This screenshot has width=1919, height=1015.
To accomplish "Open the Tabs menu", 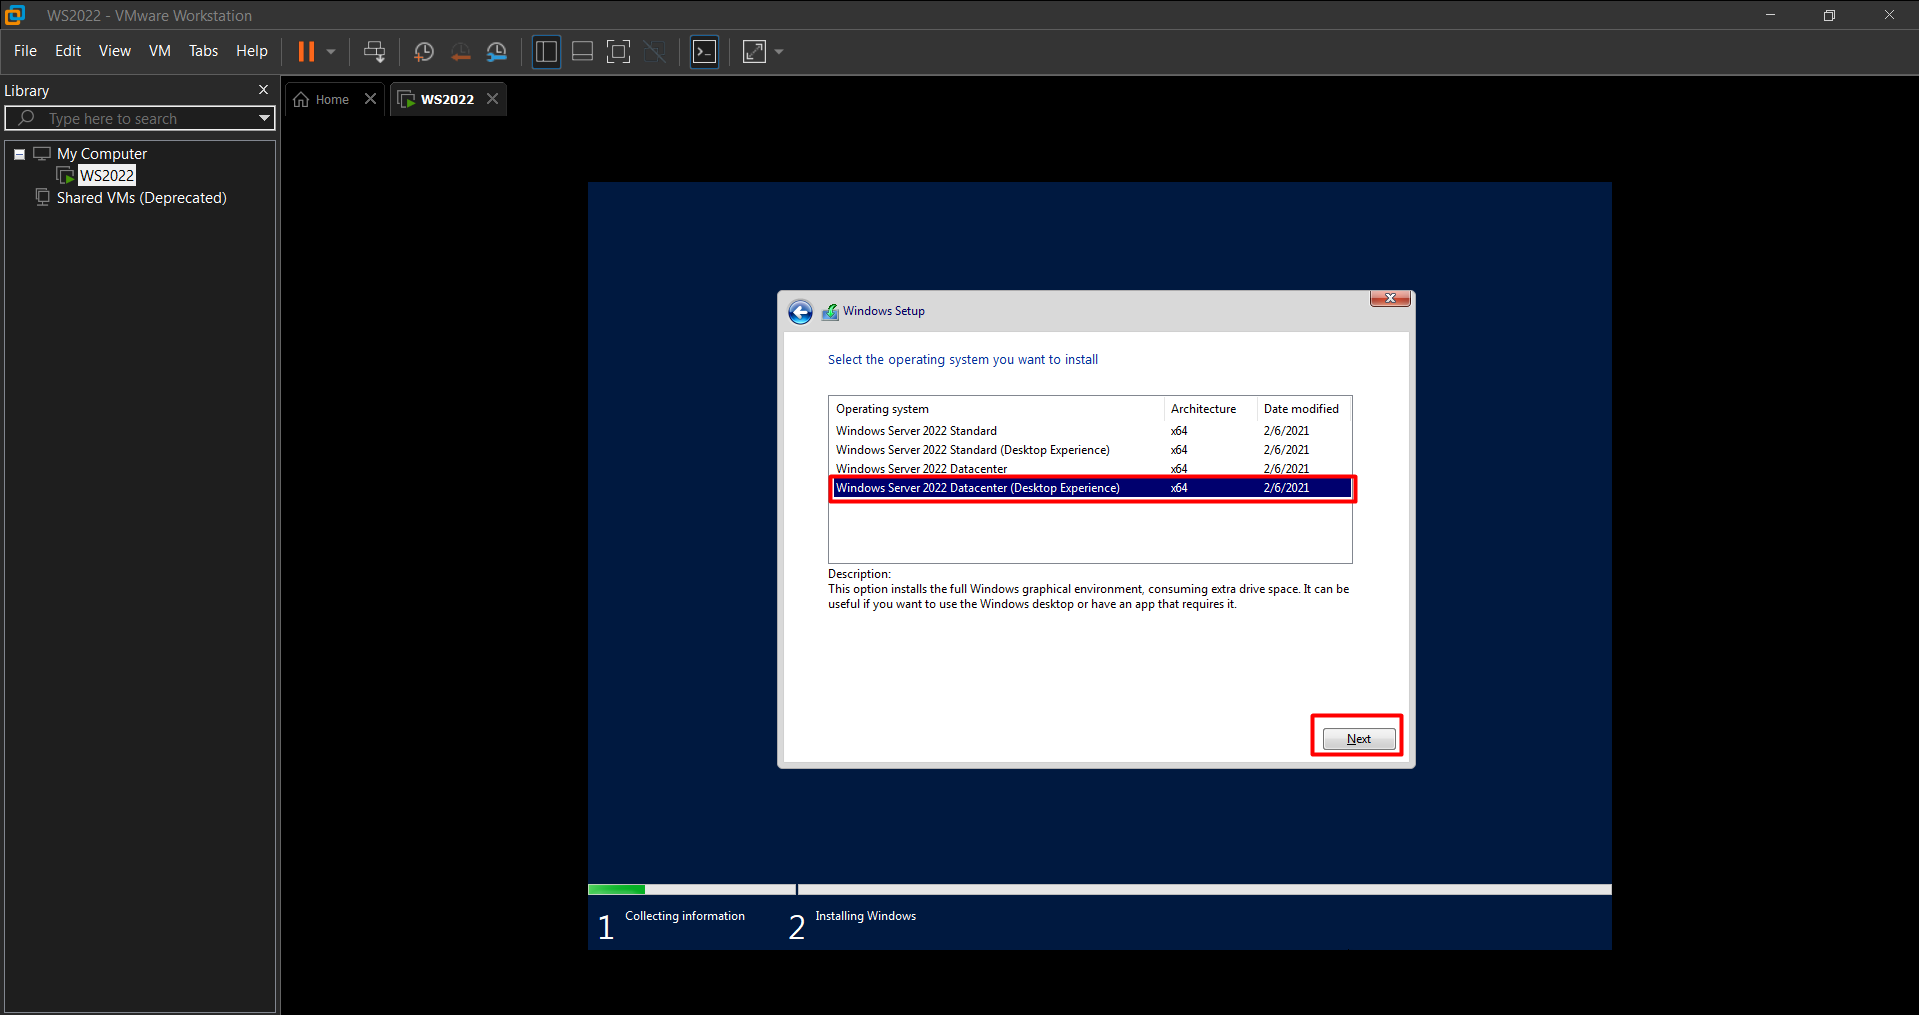I will point(203,51).
